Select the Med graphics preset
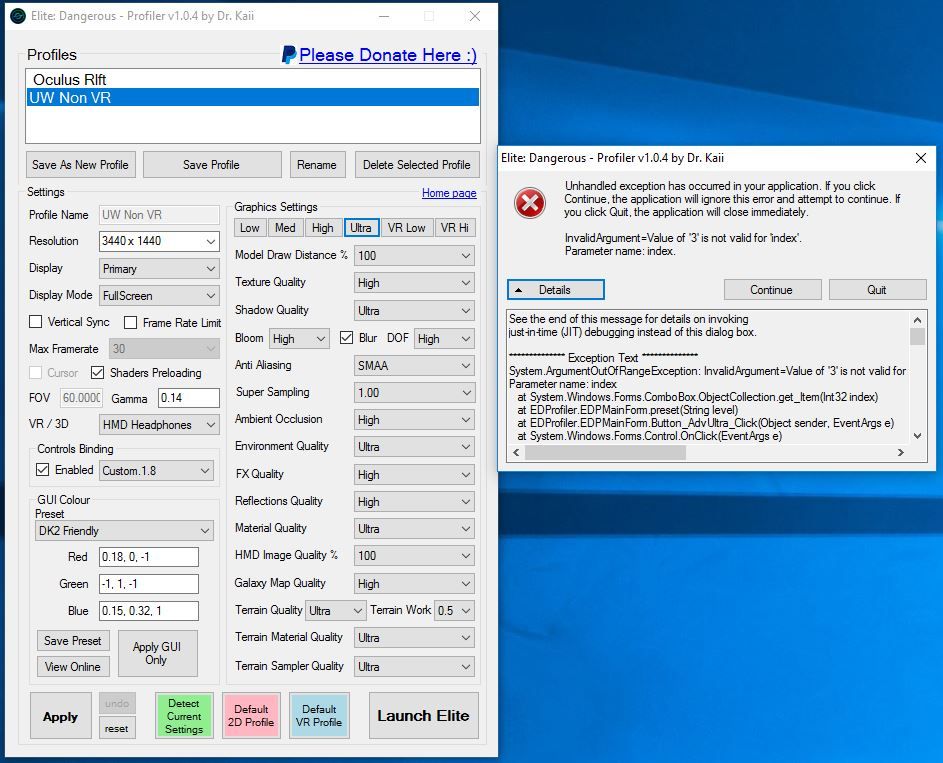 [285, 228]
